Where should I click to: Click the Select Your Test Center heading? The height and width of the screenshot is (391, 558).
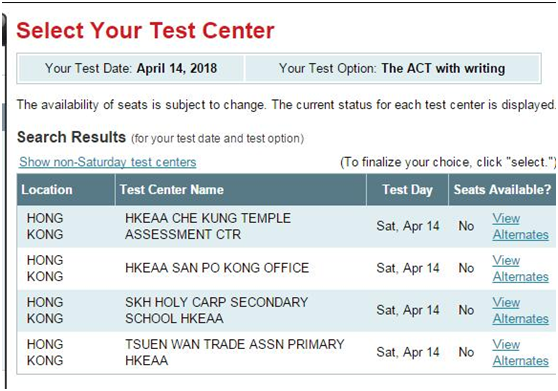(145, 30)
